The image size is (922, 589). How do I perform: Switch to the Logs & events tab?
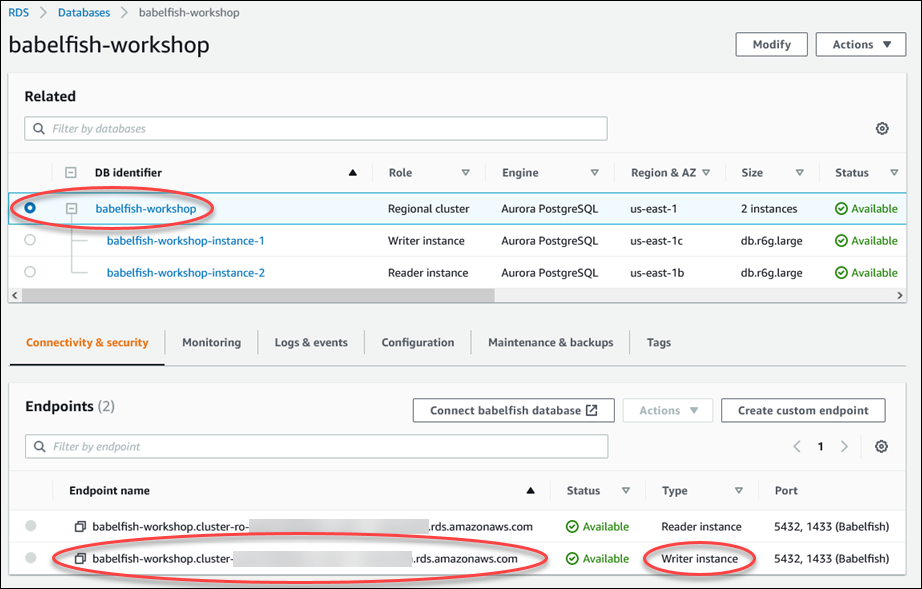pos(310,342)
